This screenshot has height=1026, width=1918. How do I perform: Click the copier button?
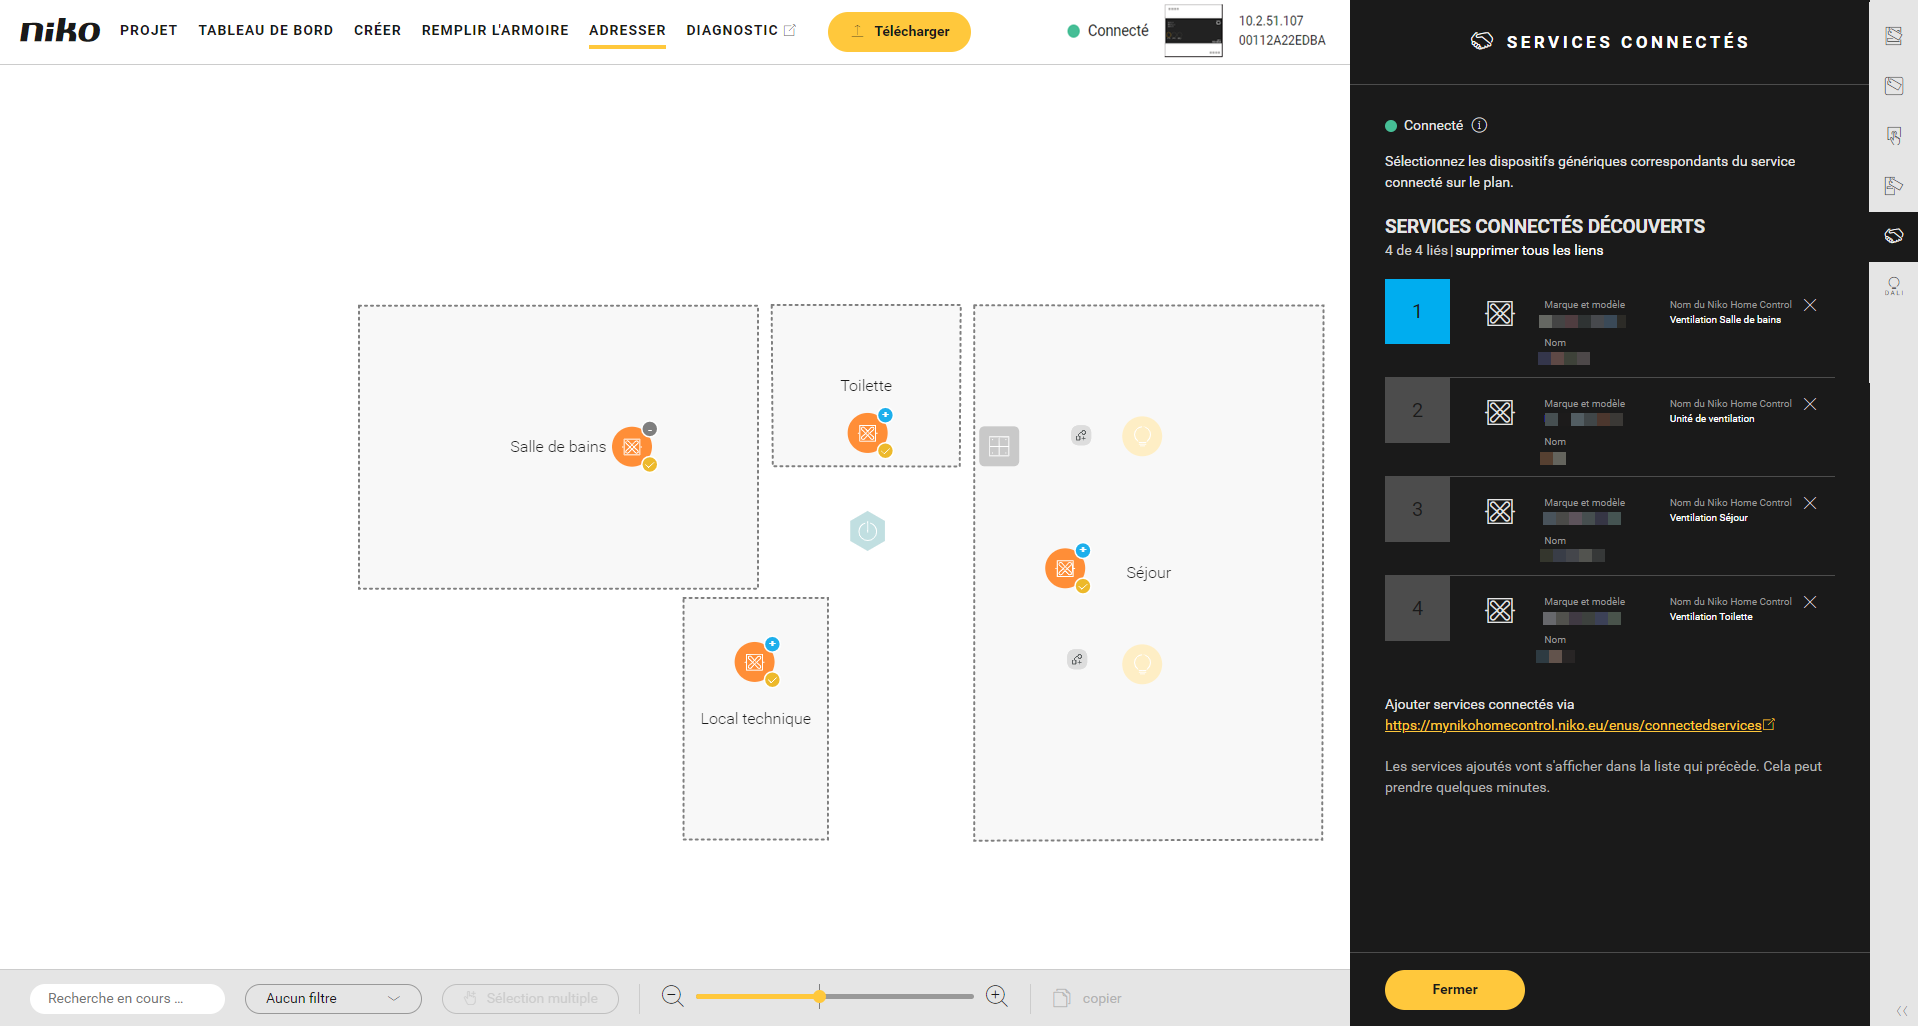(x=1087, y=998)
